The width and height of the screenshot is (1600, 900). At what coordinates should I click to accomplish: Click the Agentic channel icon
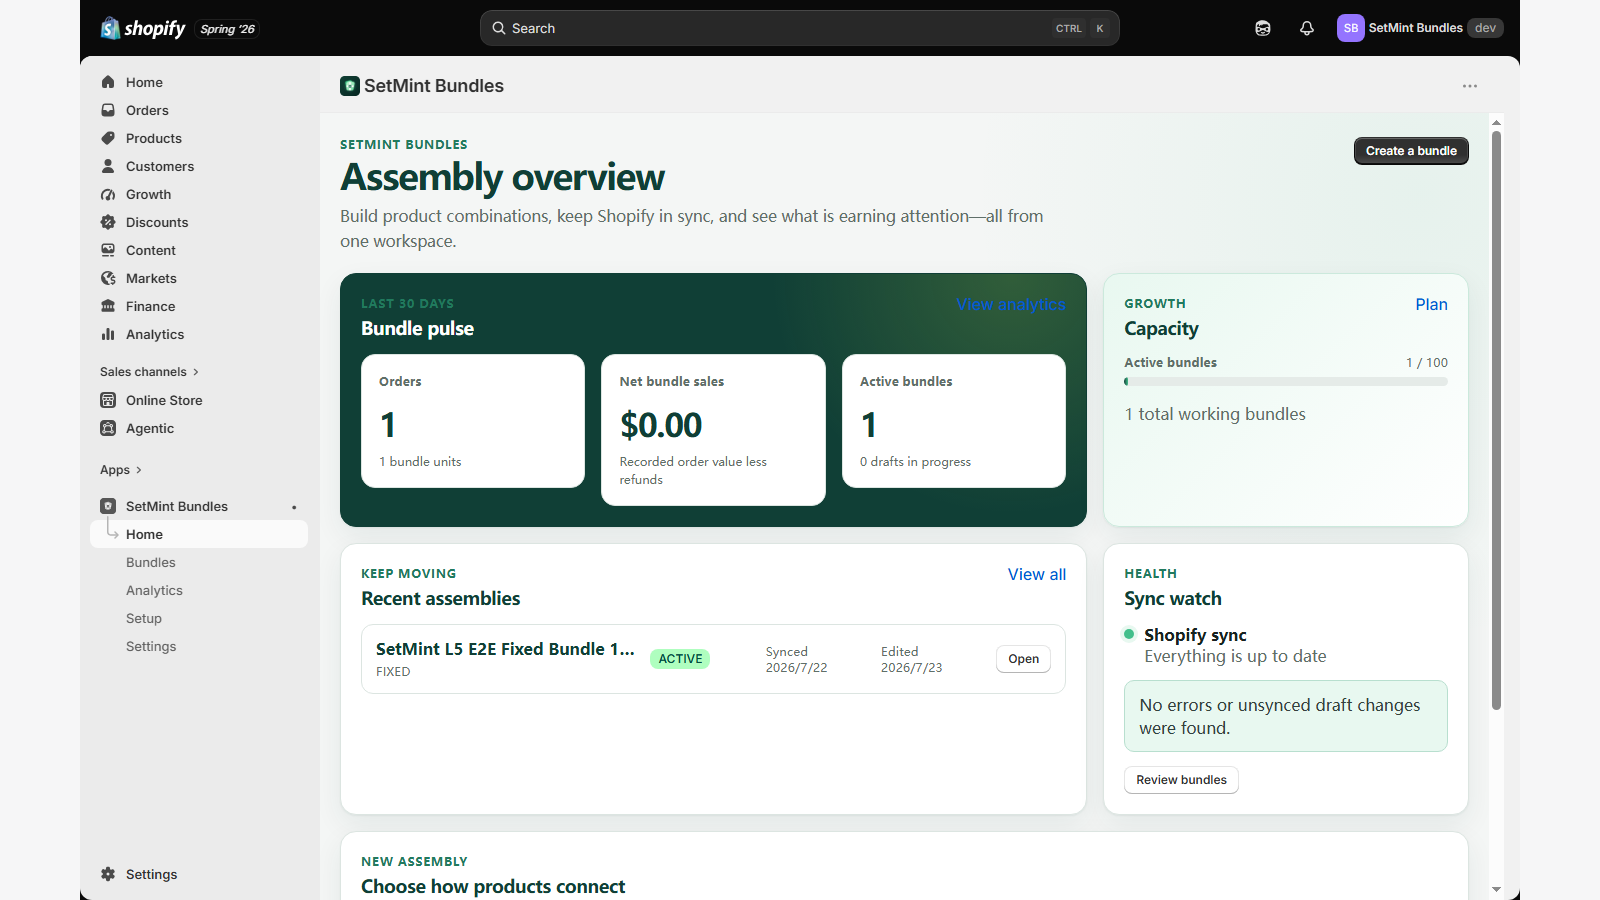pyautogui.click(x=108, y=428)
